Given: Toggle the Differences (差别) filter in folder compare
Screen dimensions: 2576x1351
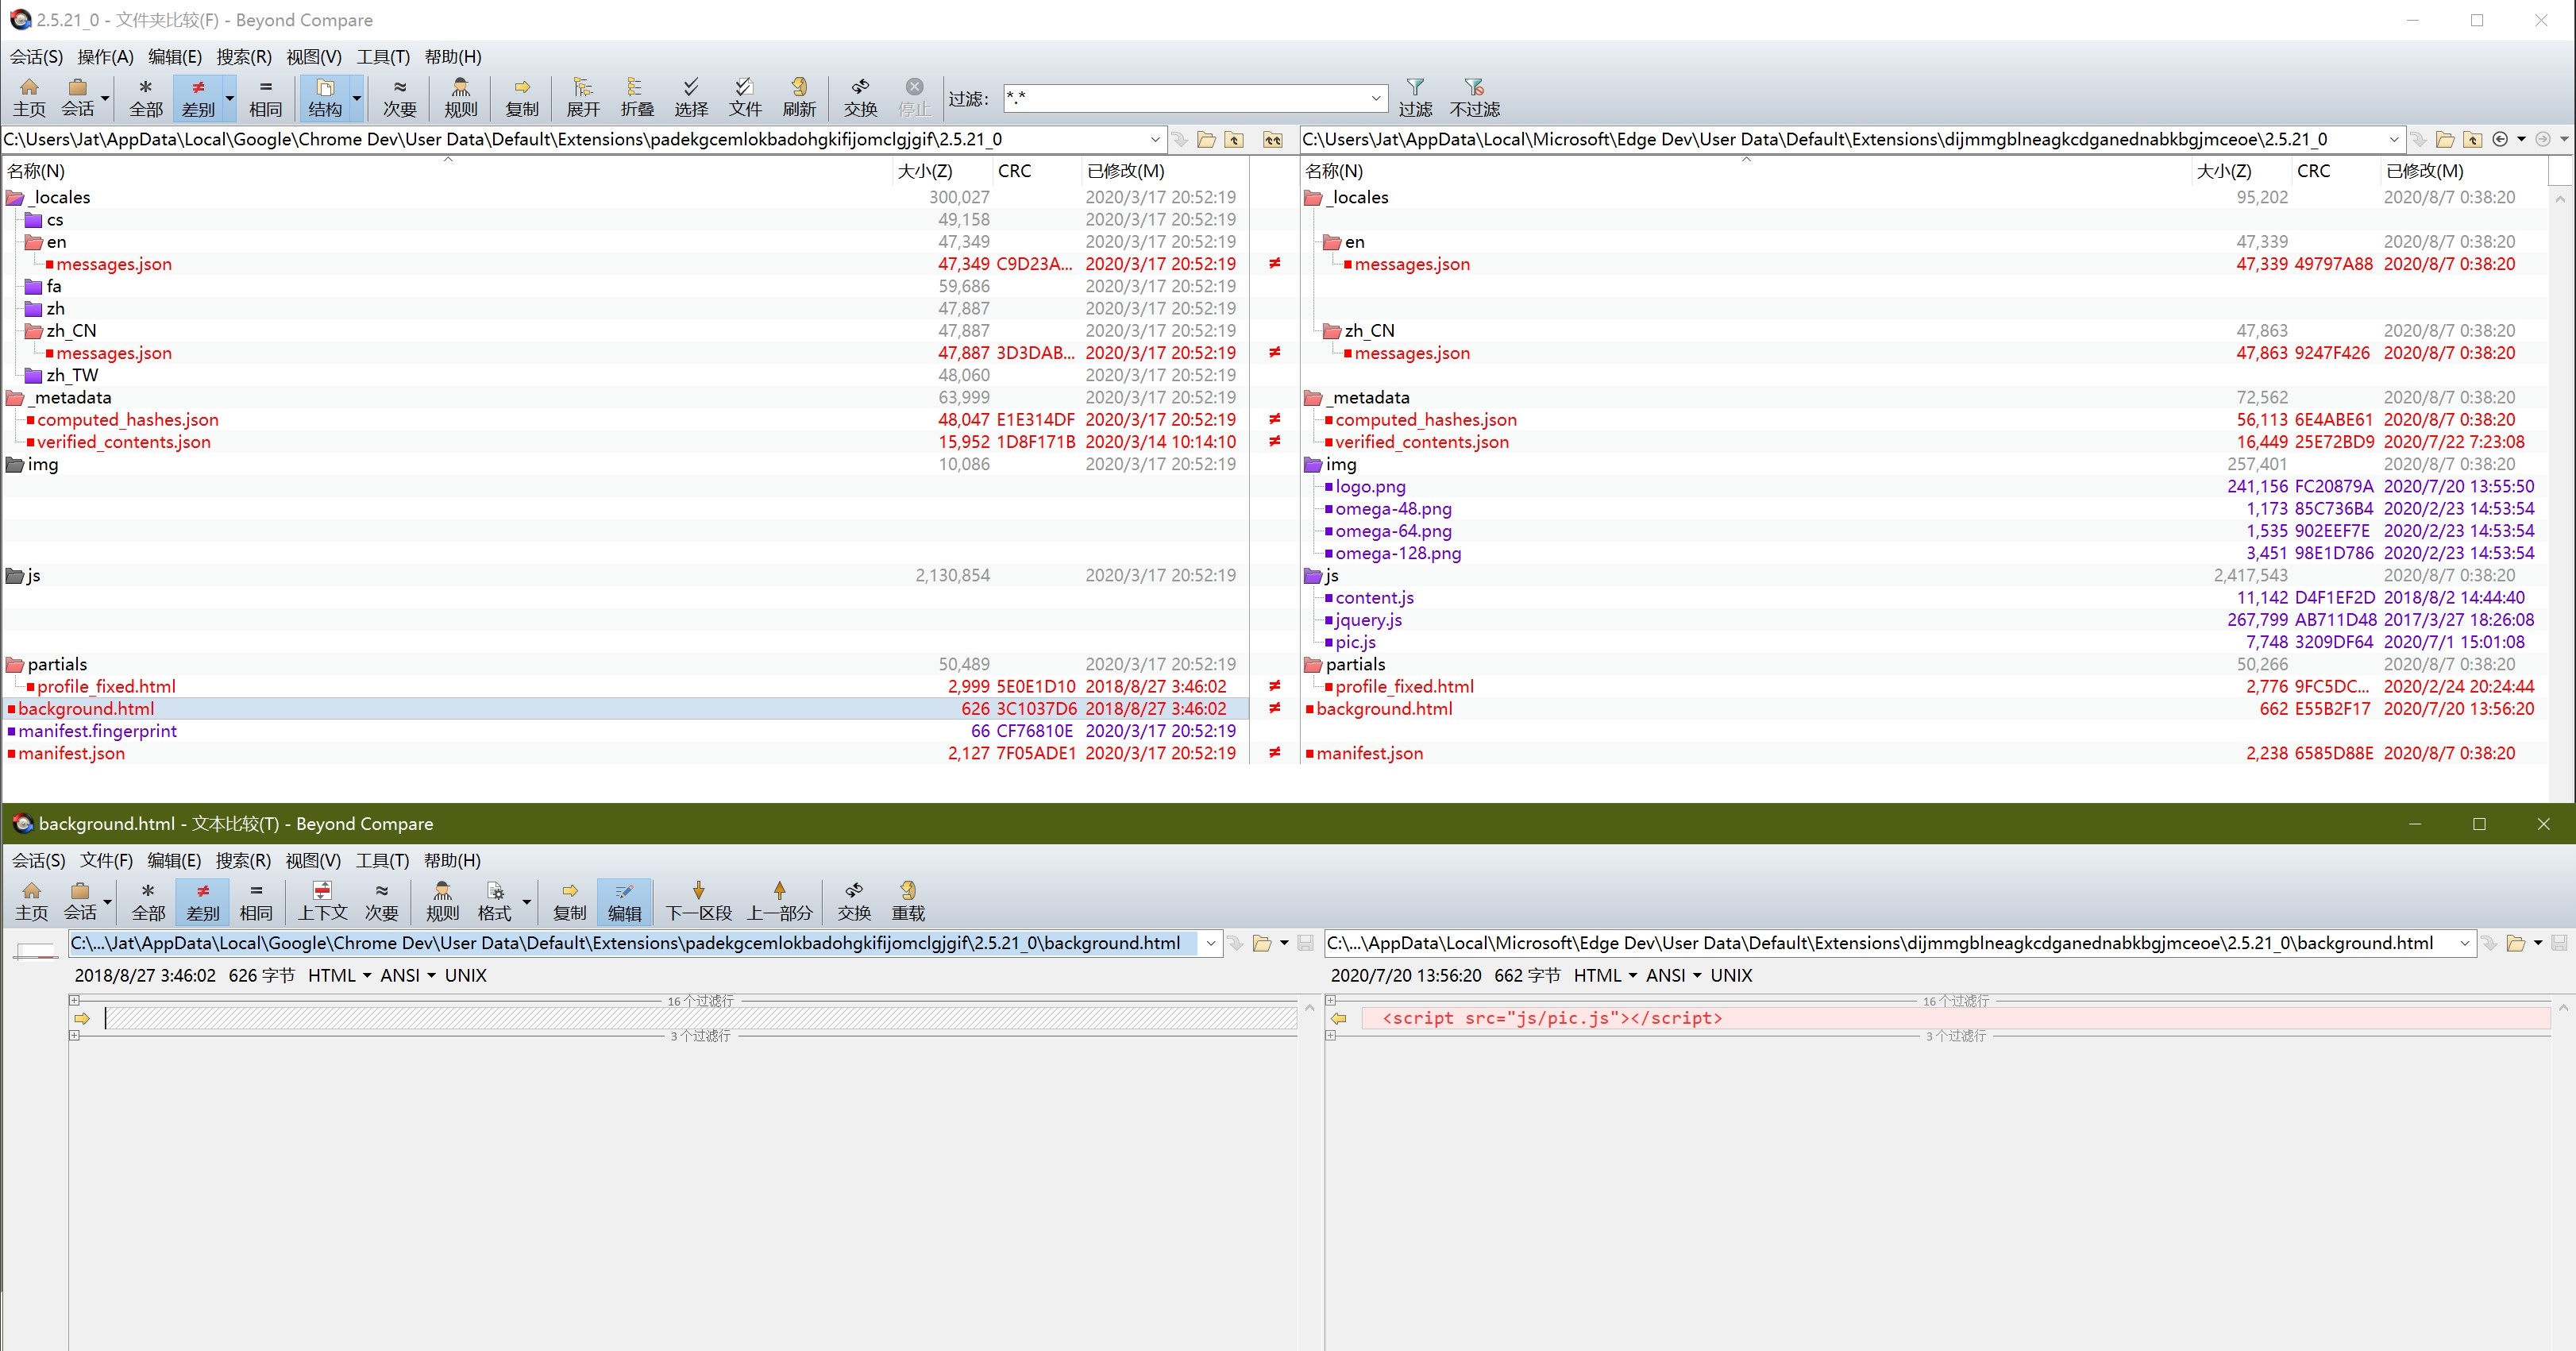Looking at the screenshot, I should coord(197,97).
